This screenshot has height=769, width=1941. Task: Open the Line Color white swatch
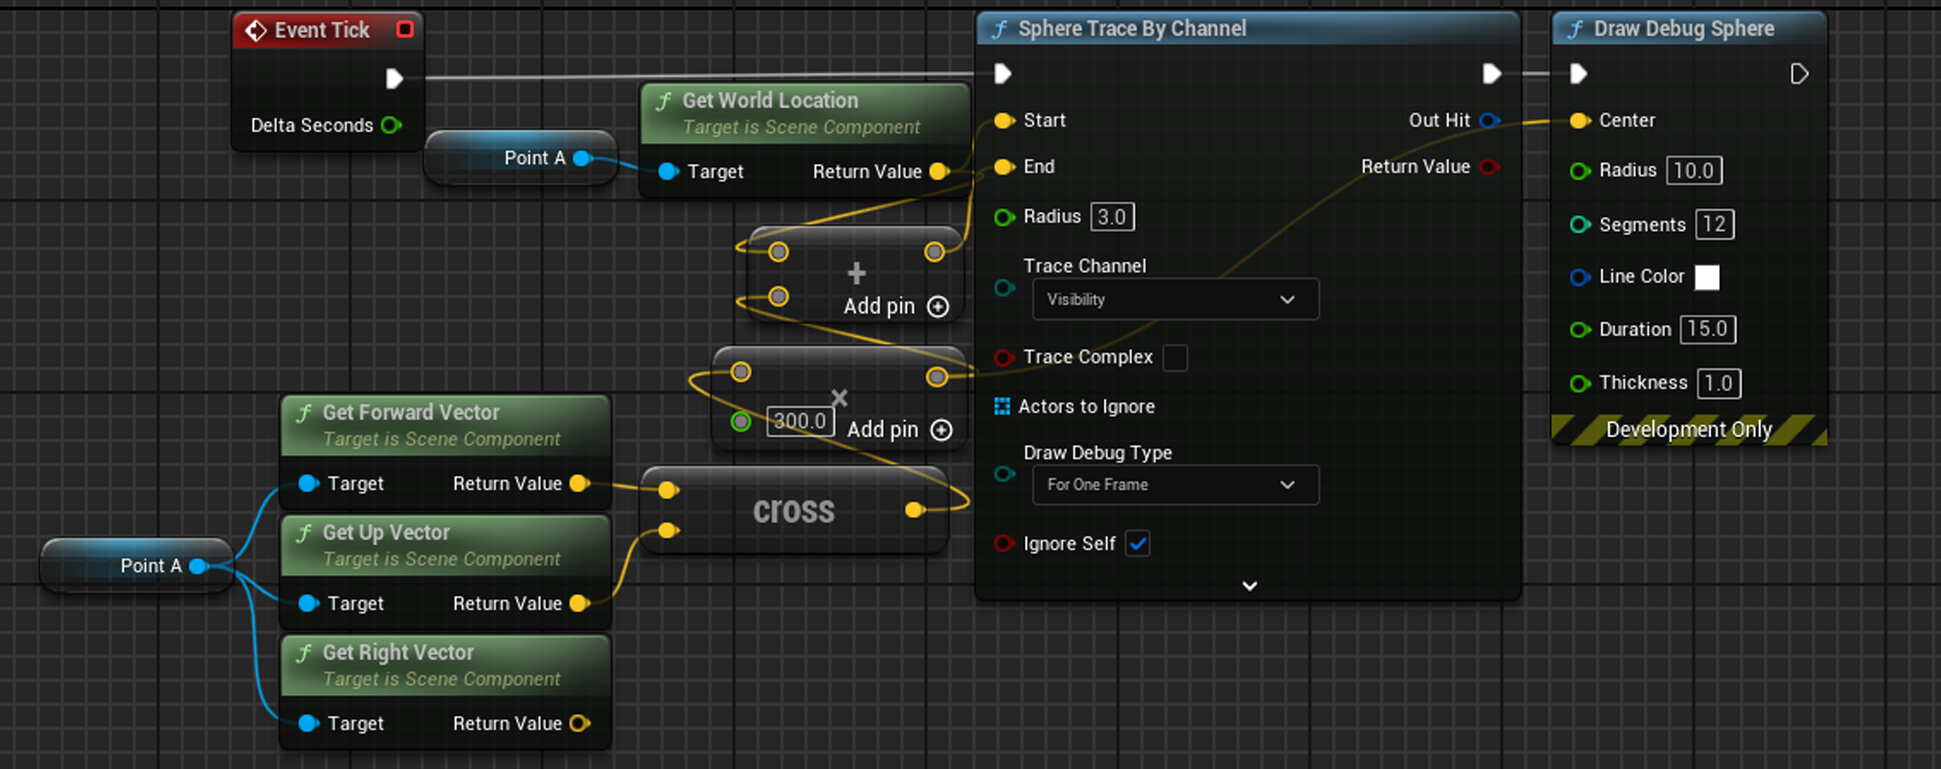(1707, 277)
